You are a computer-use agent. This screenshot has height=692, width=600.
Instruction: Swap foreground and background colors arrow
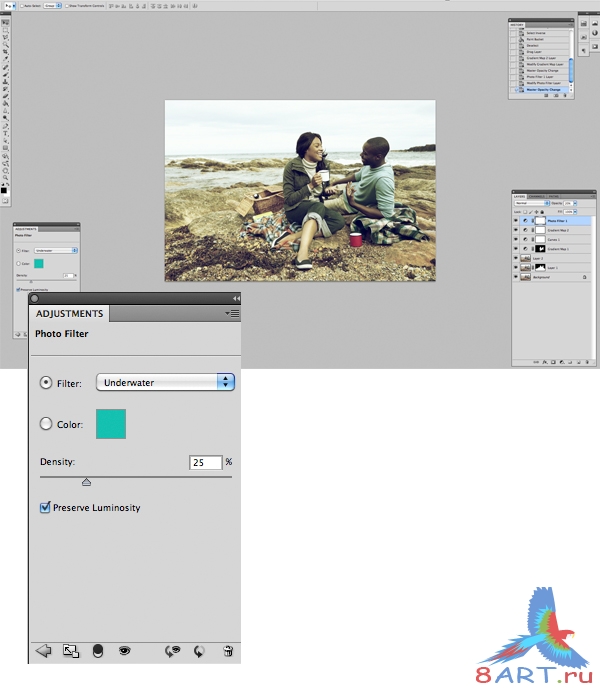click(x=8, y=184)
